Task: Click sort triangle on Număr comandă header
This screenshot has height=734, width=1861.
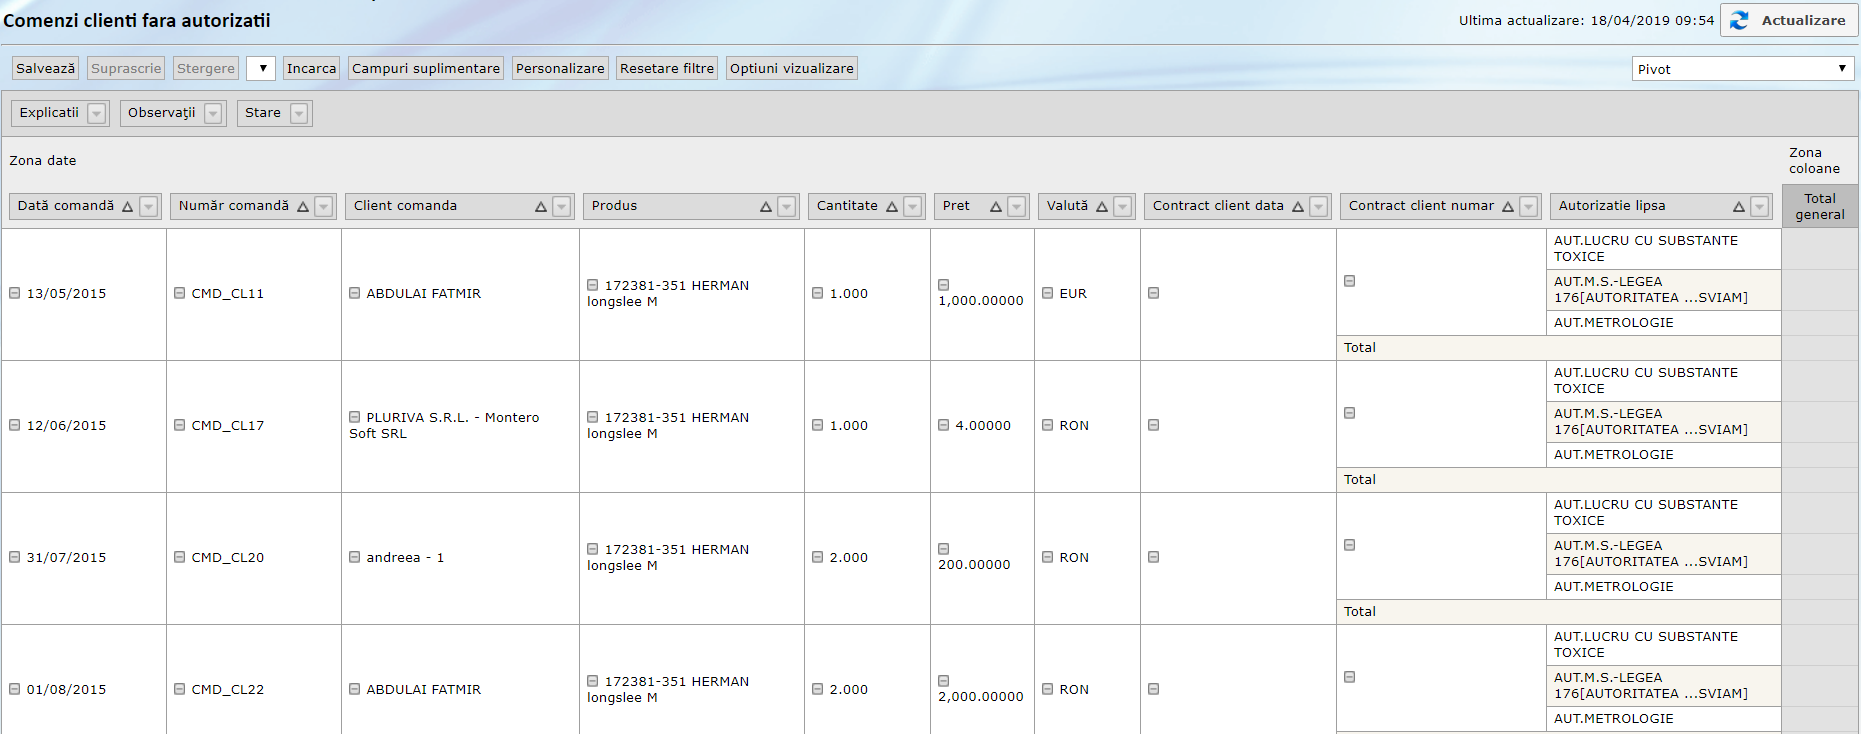Action: pyautogui.click(x=303, y=207)
